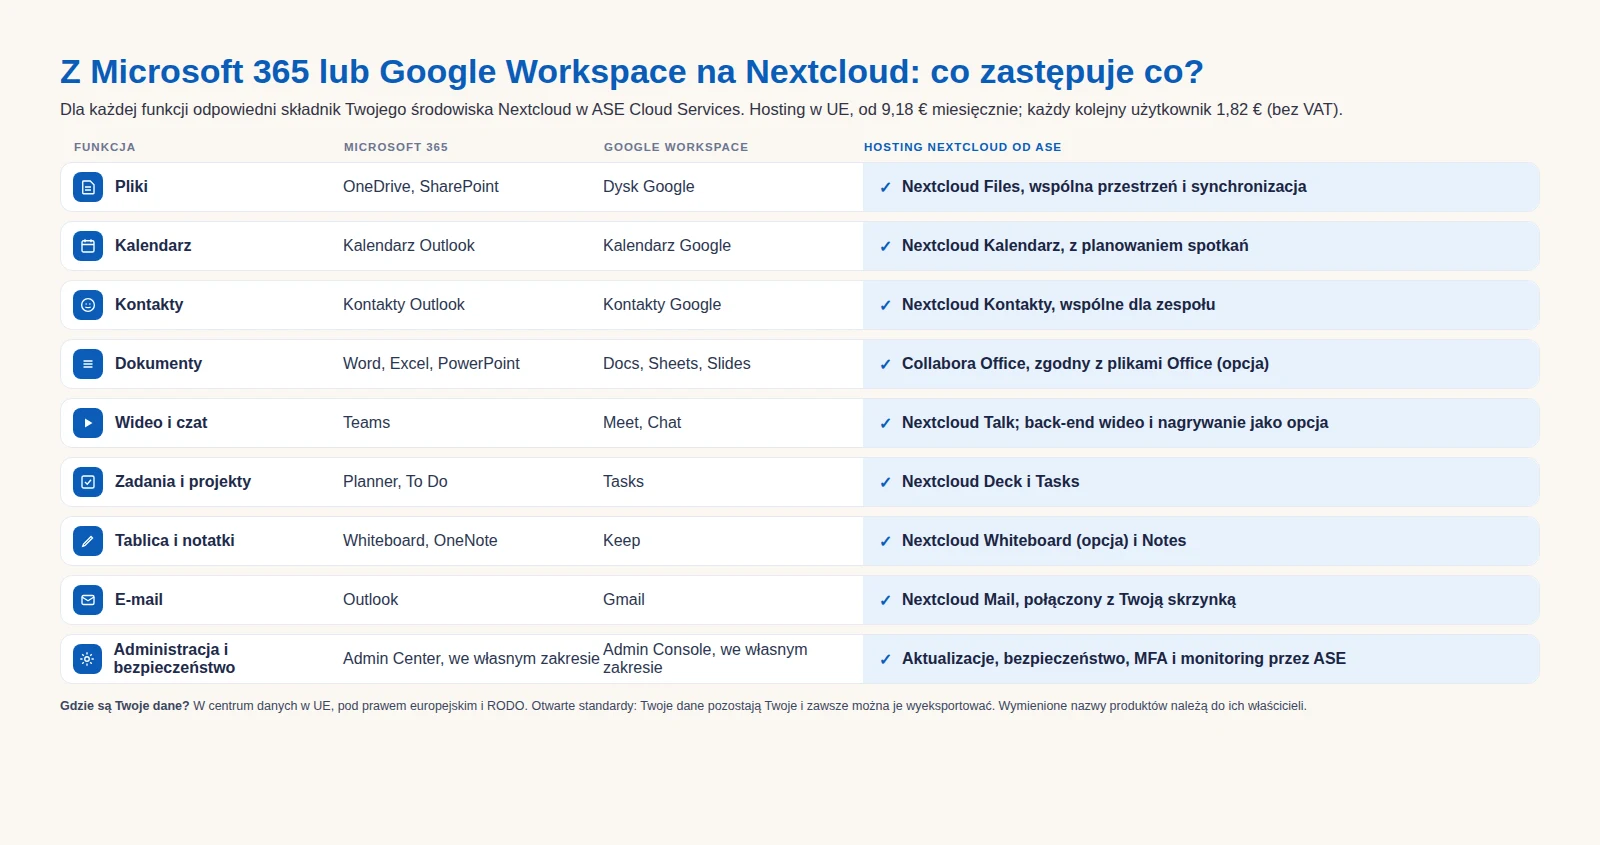This screenshot has width=1600, height=845.
Task: Click the 'Planner, To Do' cell
Action: (395, 482)
